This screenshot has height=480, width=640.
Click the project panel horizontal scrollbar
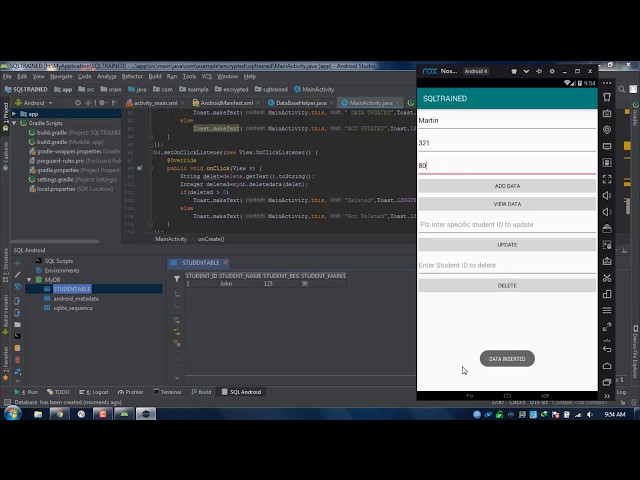point(55,241)
